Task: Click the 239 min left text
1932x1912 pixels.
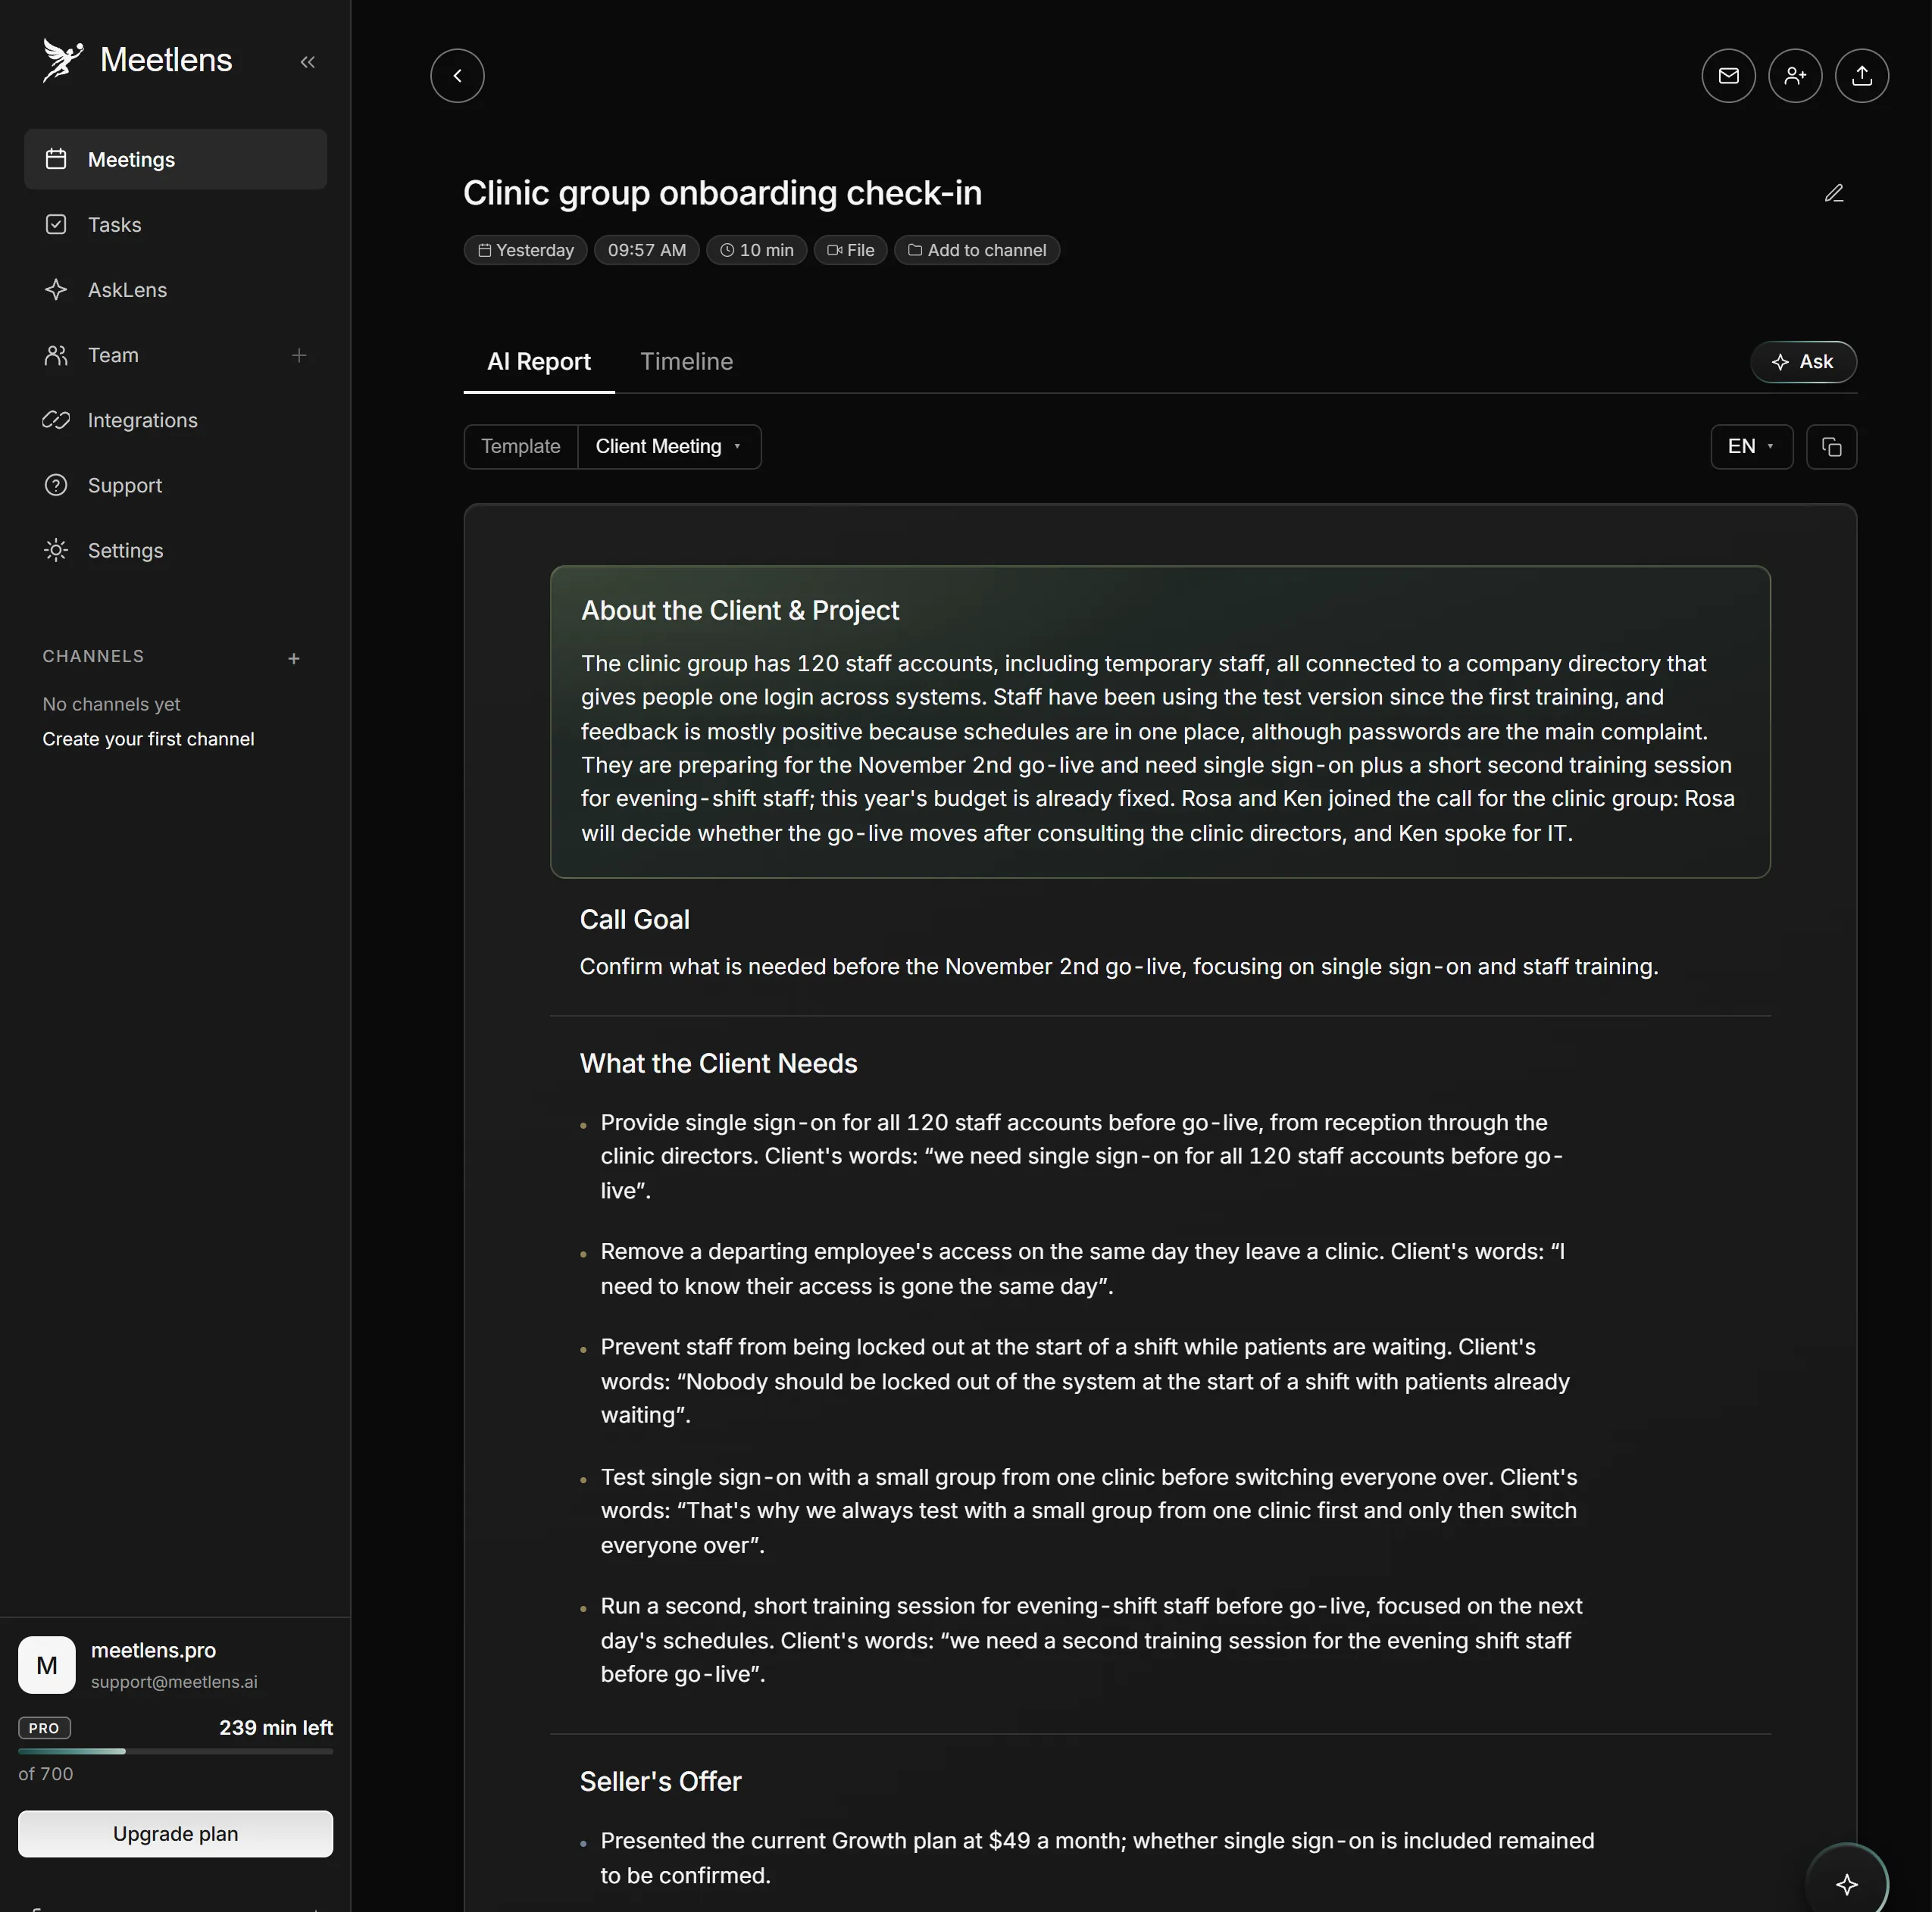Action: tap(276, 1728)
